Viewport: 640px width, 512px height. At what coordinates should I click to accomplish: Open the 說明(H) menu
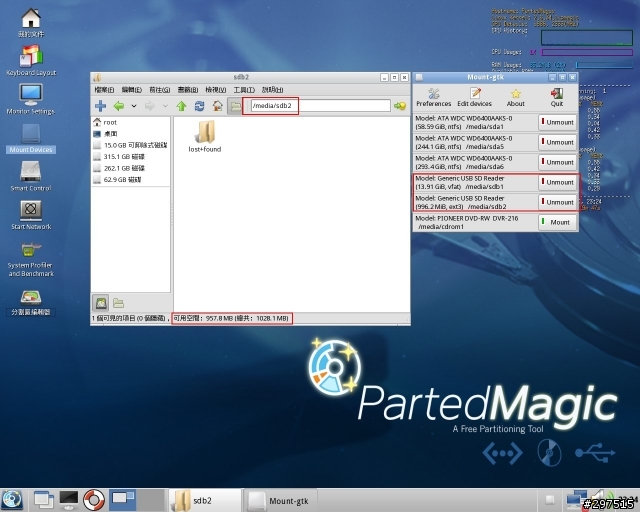coord(272,89)
